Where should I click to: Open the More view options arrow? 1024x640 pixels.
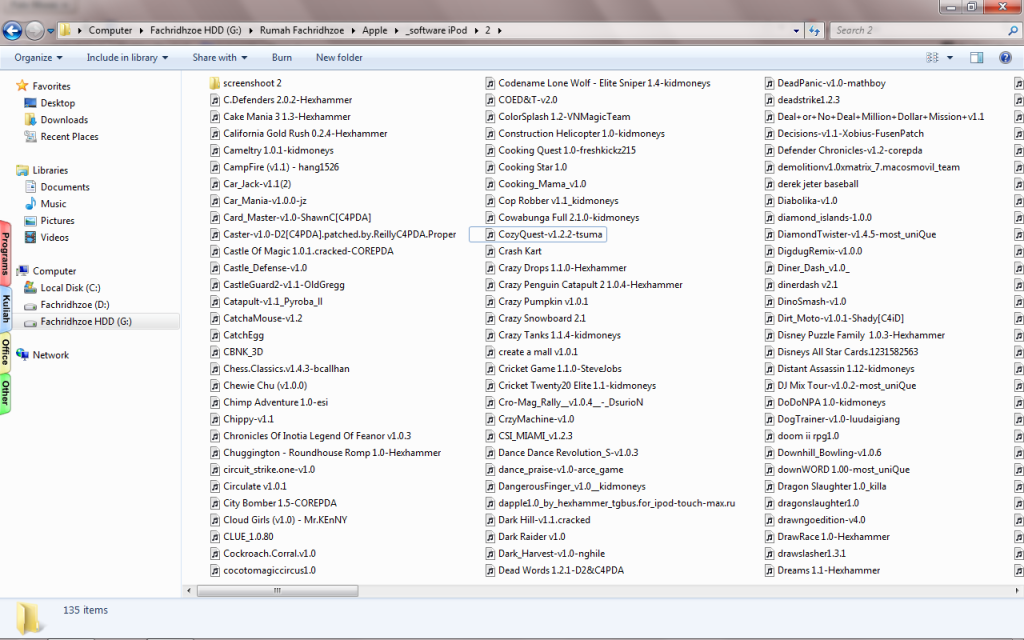pyautogui.click(x=950, y=57)
